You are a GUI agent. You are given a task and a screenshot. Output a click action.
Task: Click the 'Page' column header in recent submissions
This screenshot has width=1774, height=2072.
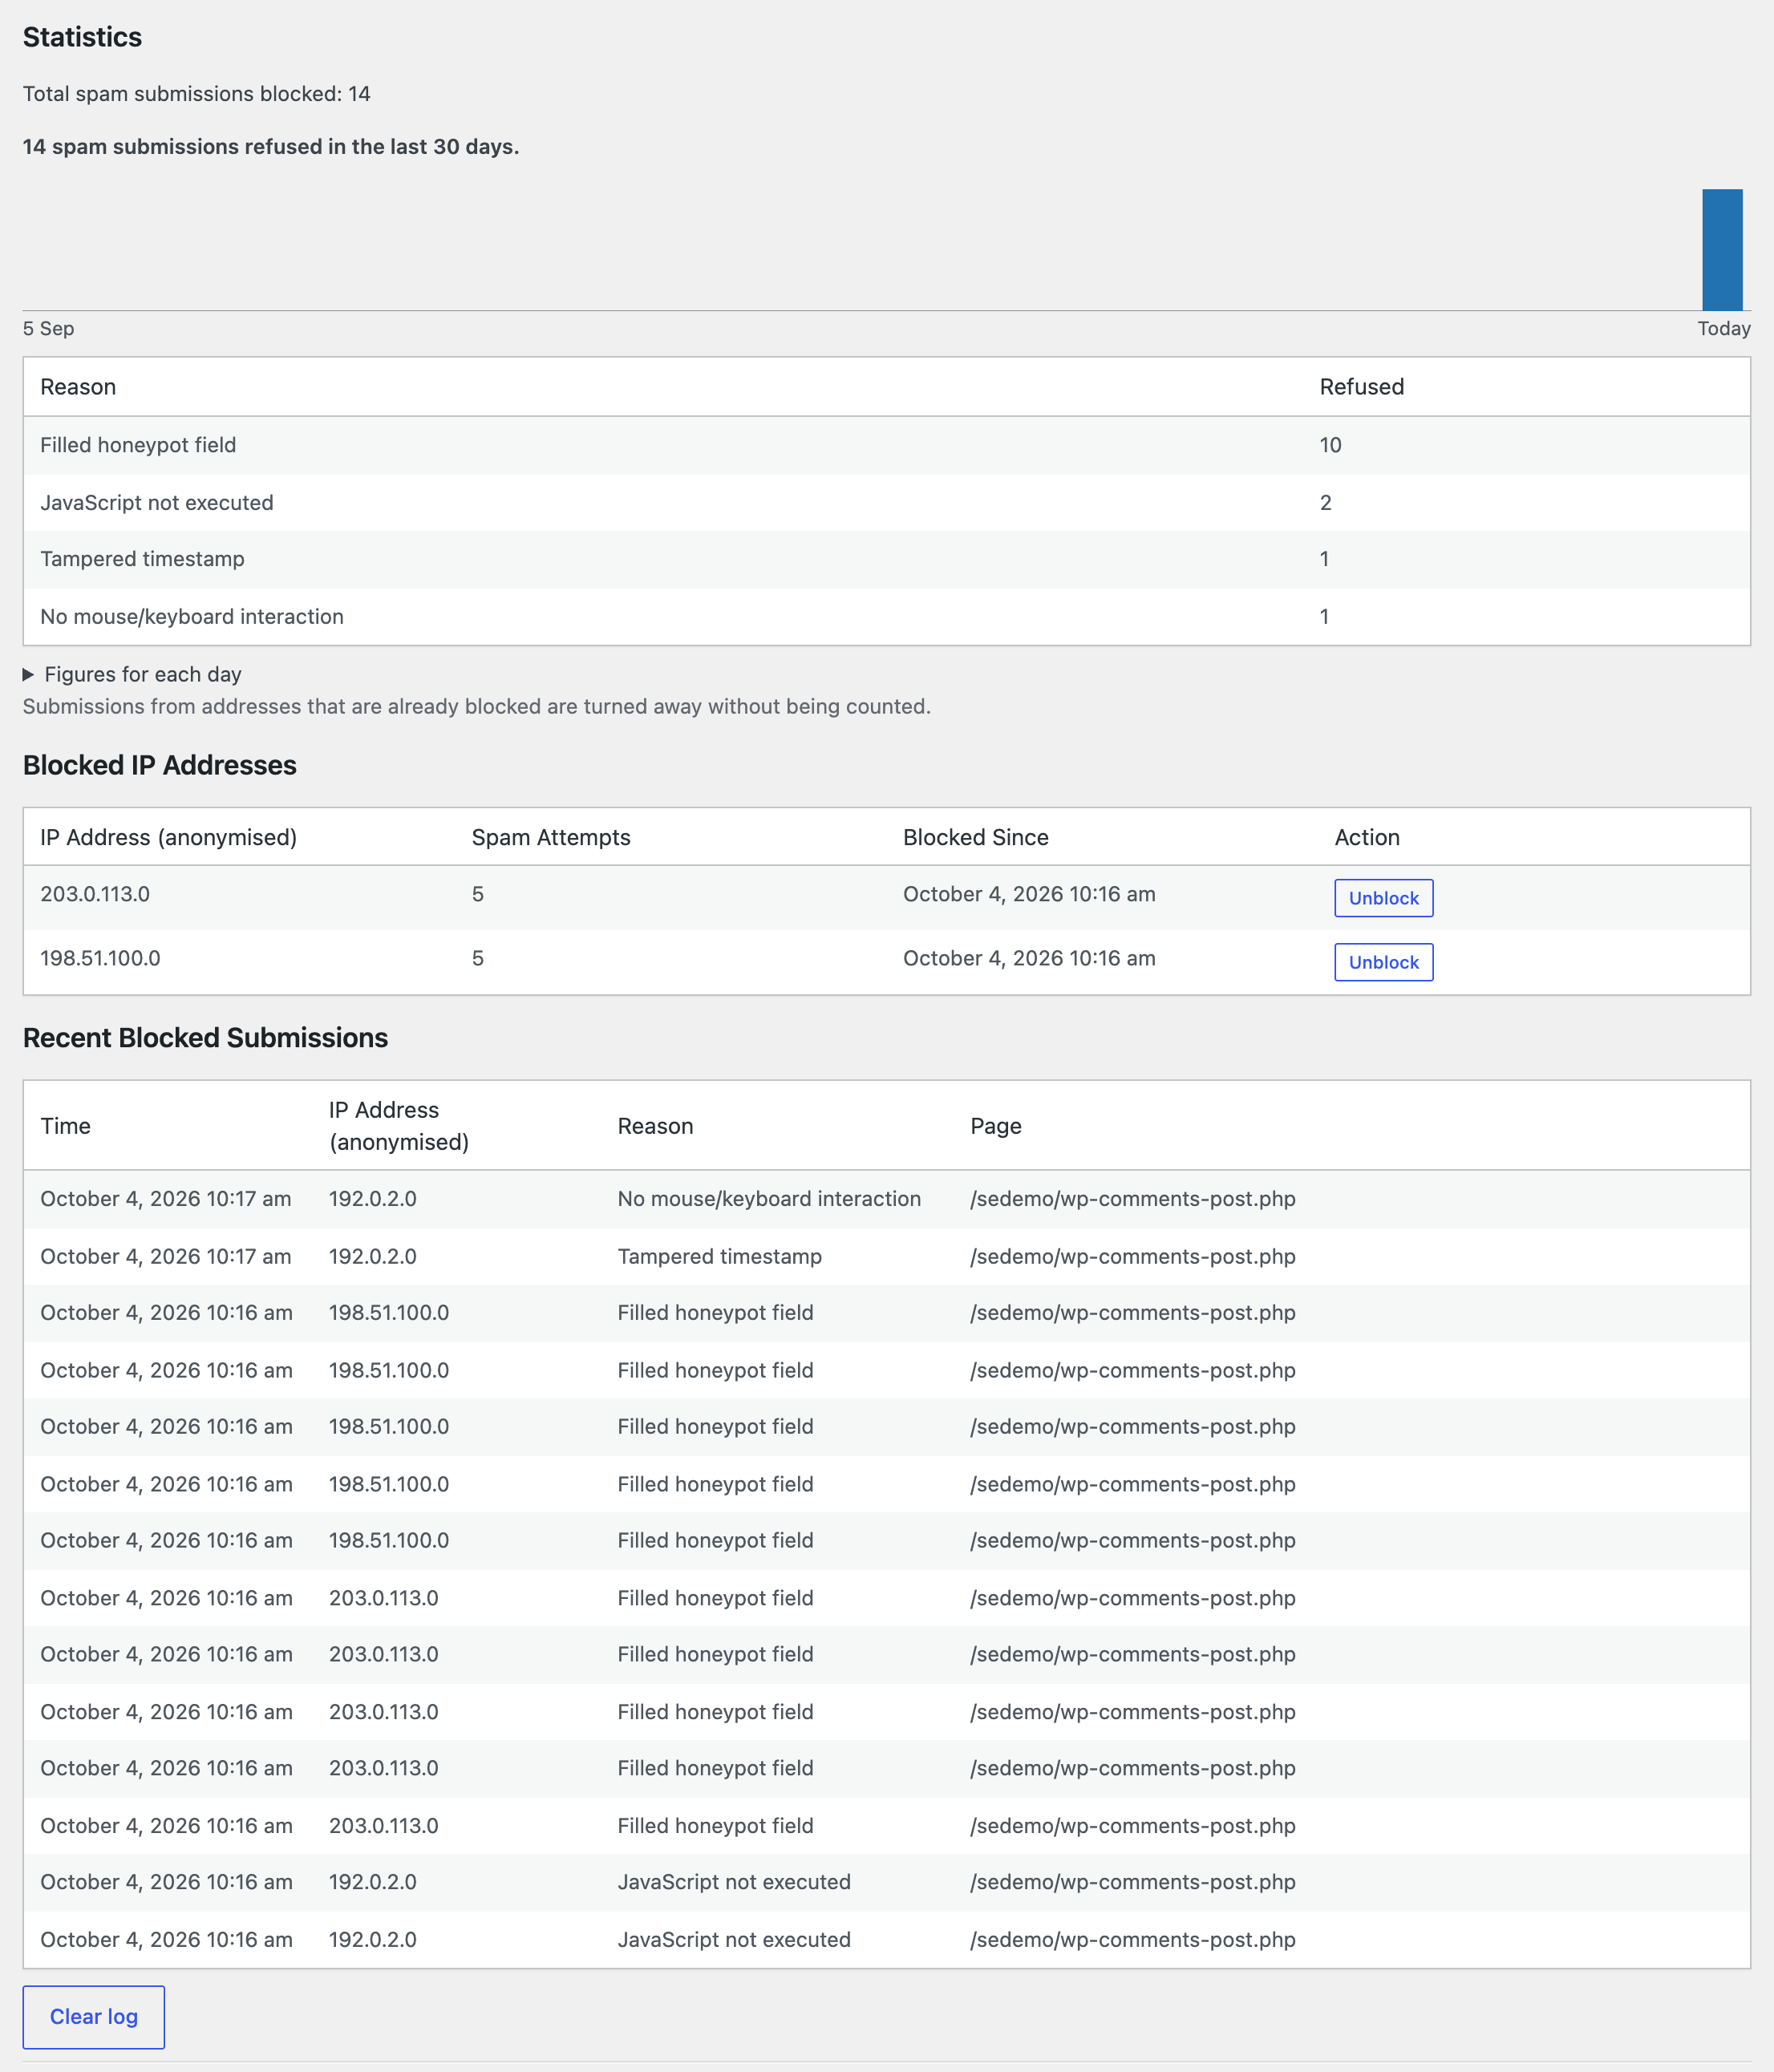996,1127
